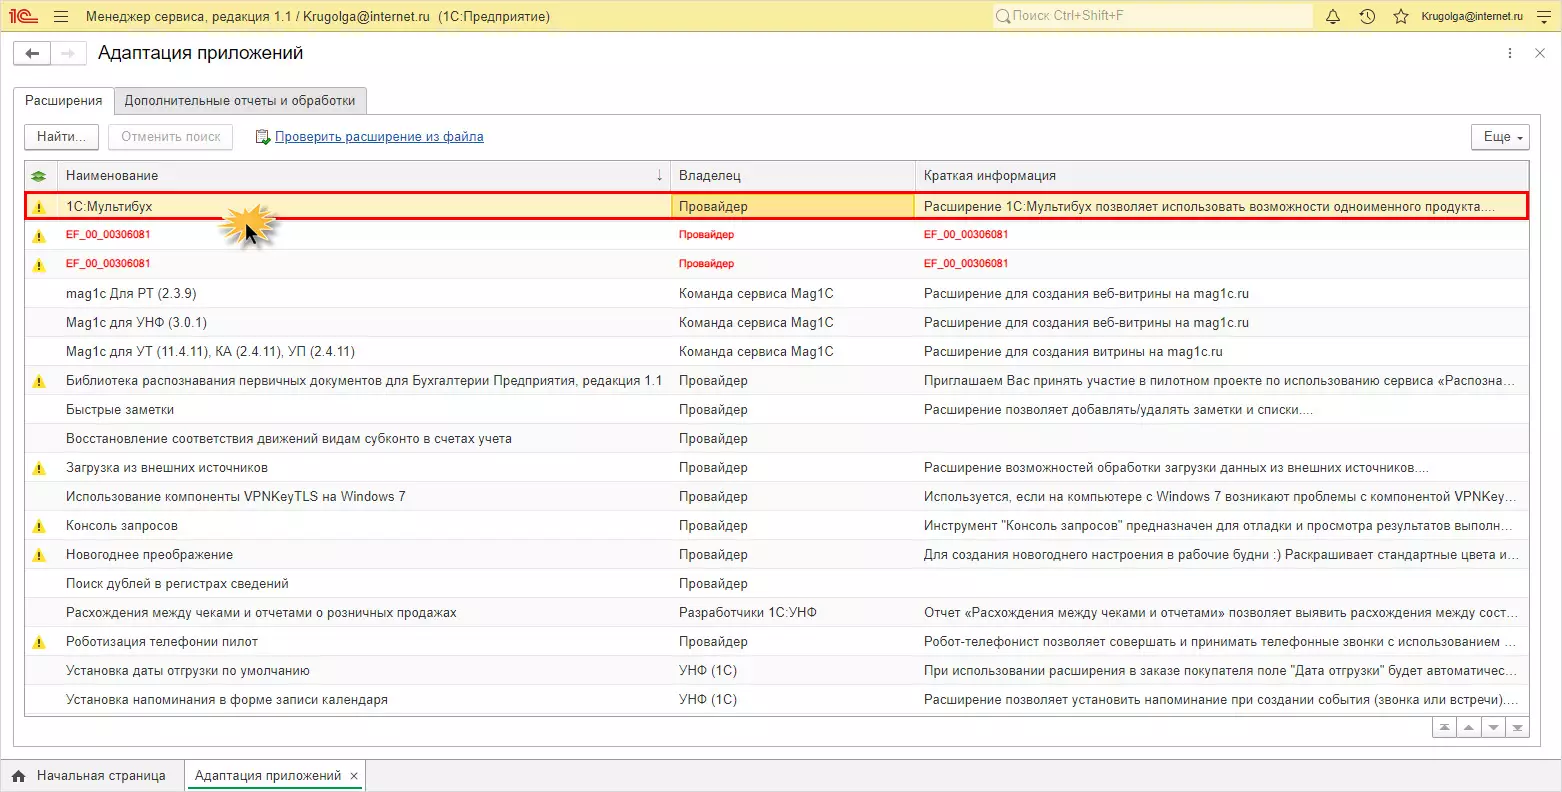Viewport: 1562px width, 792px height.
Task: Close the Адаптация приложений bottom tab
Action: [x=354, y=776]
